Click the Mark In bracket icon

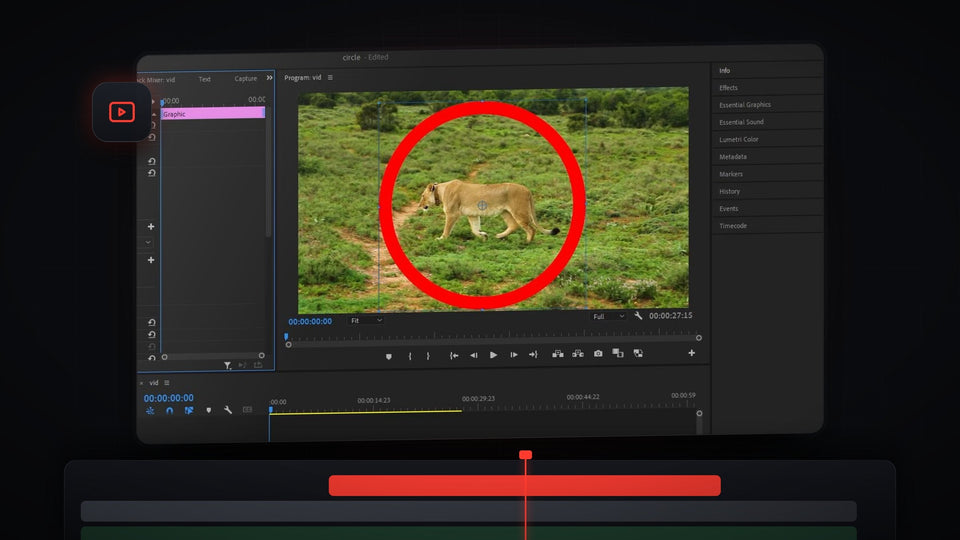pos(410,356)
